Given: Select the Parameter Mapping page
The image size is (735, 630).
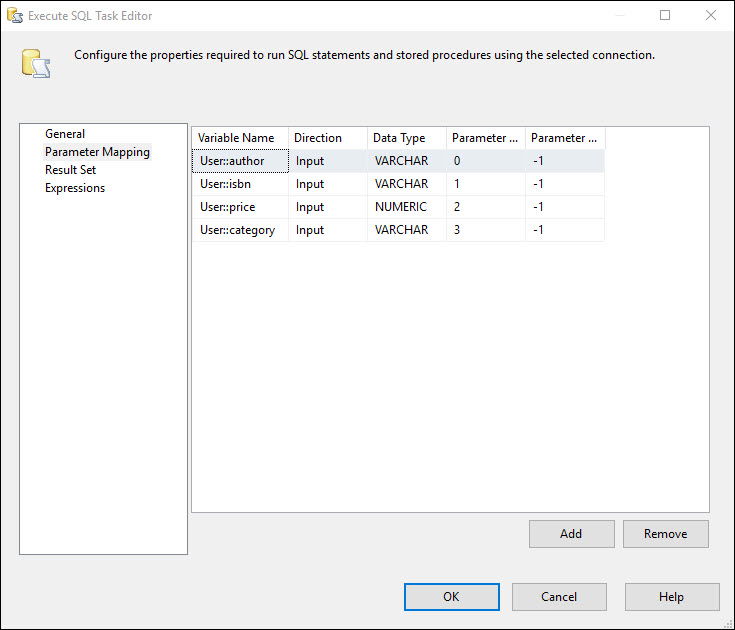Looking at the screenshot, I should click(x=97, y=152).
